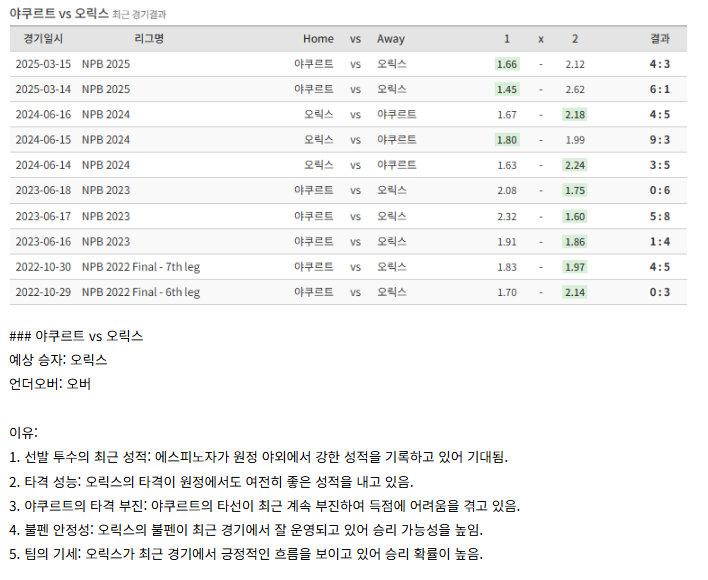Click highlighted odds 2.14

coord(575,292)
